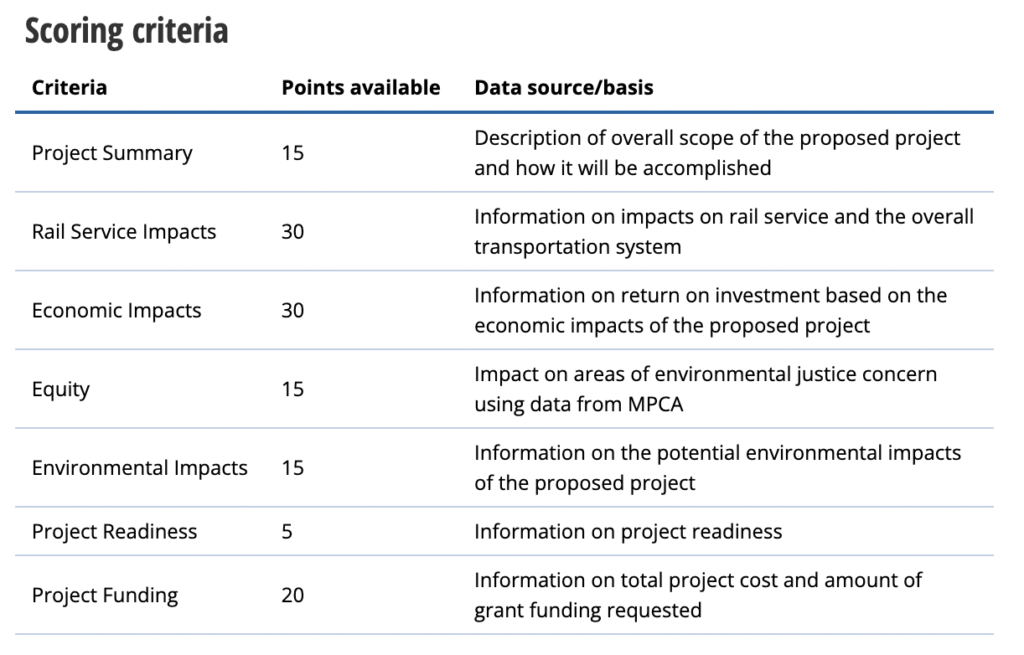Viewport: 1024px width, 655px height.
Task: Select the return on investment description text
Action: click(x=710, y=310)
